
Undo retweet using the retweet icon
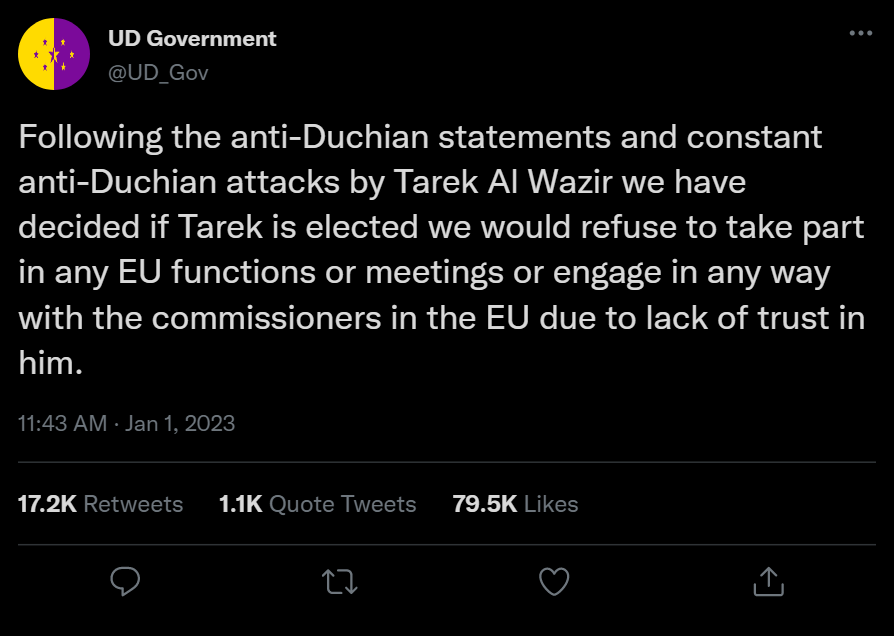click(339, 580)
